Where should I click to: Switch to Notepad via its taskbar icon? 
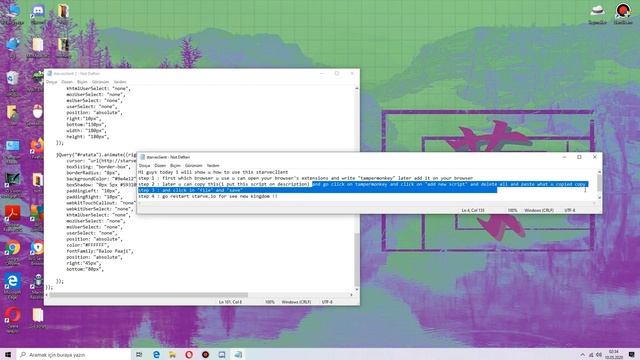tap(238, 354)
